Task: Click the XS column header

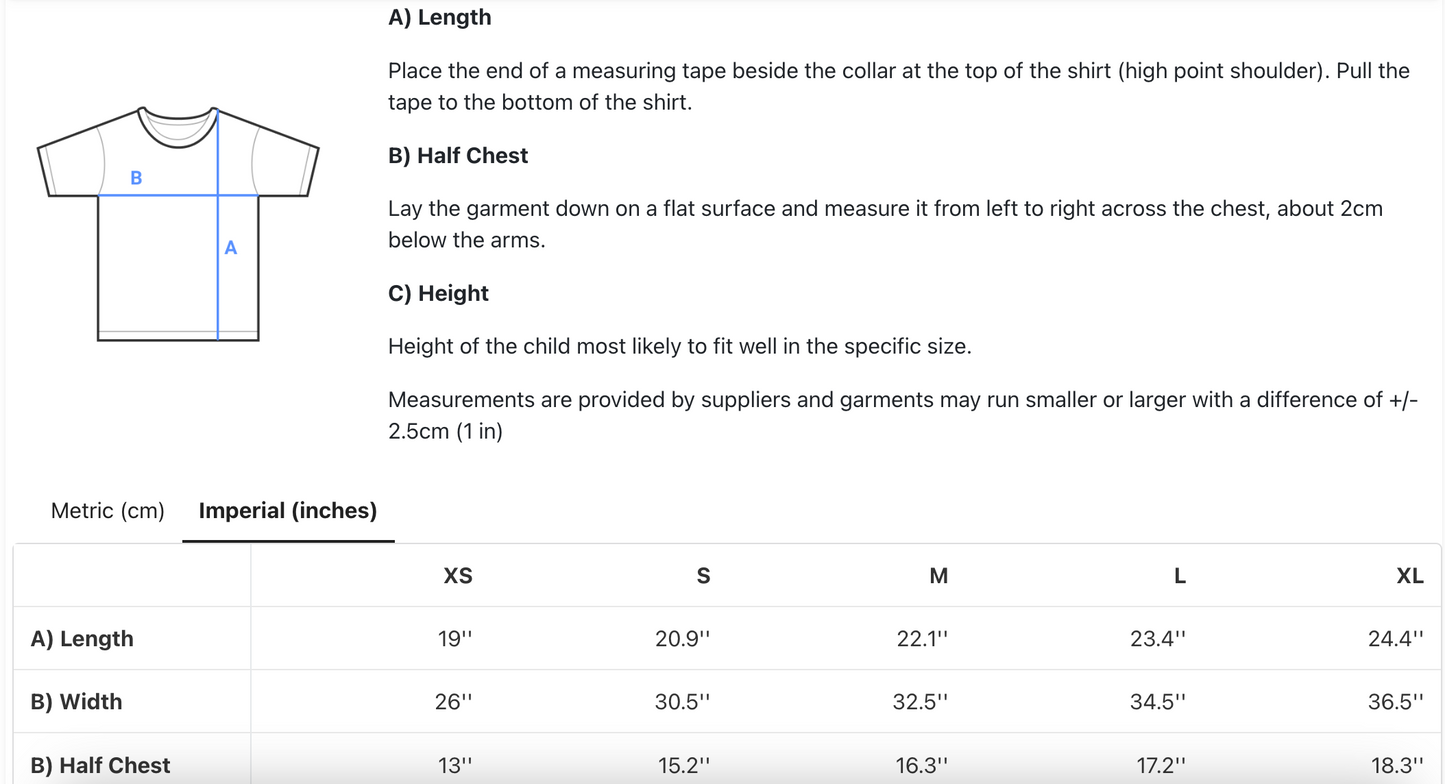Action: pyautogui.click(x=458, y=576)
